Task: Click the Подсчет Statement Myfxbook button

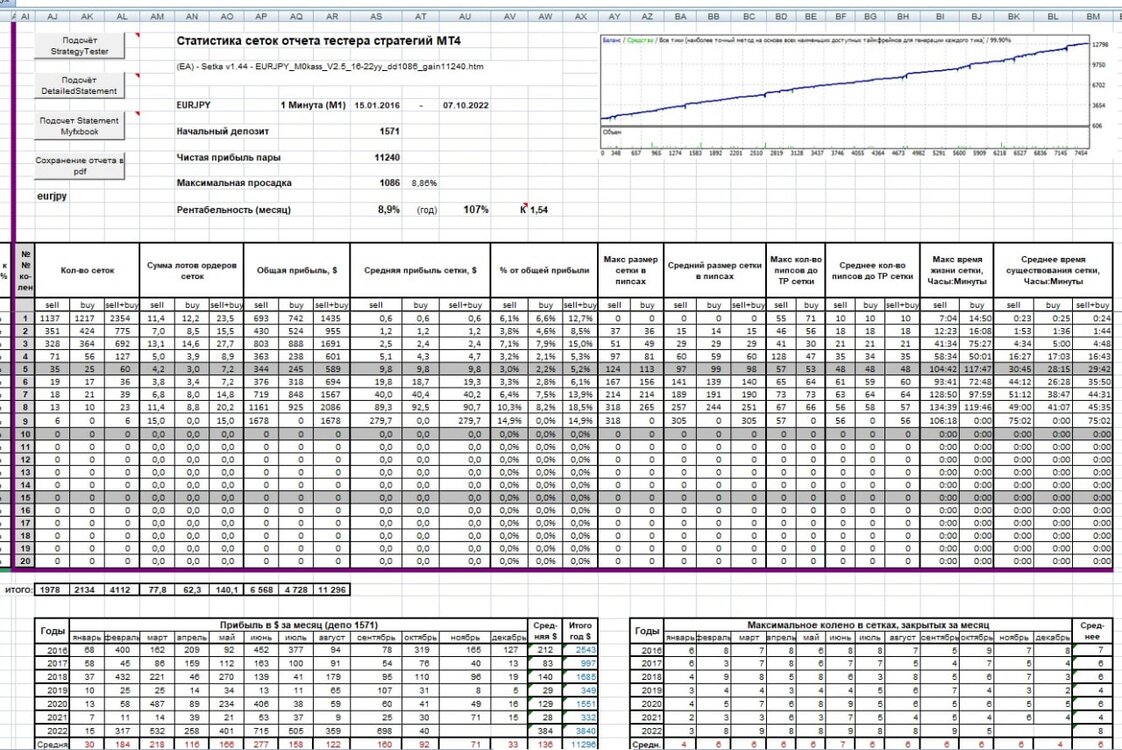Action: tap(79, 126)
